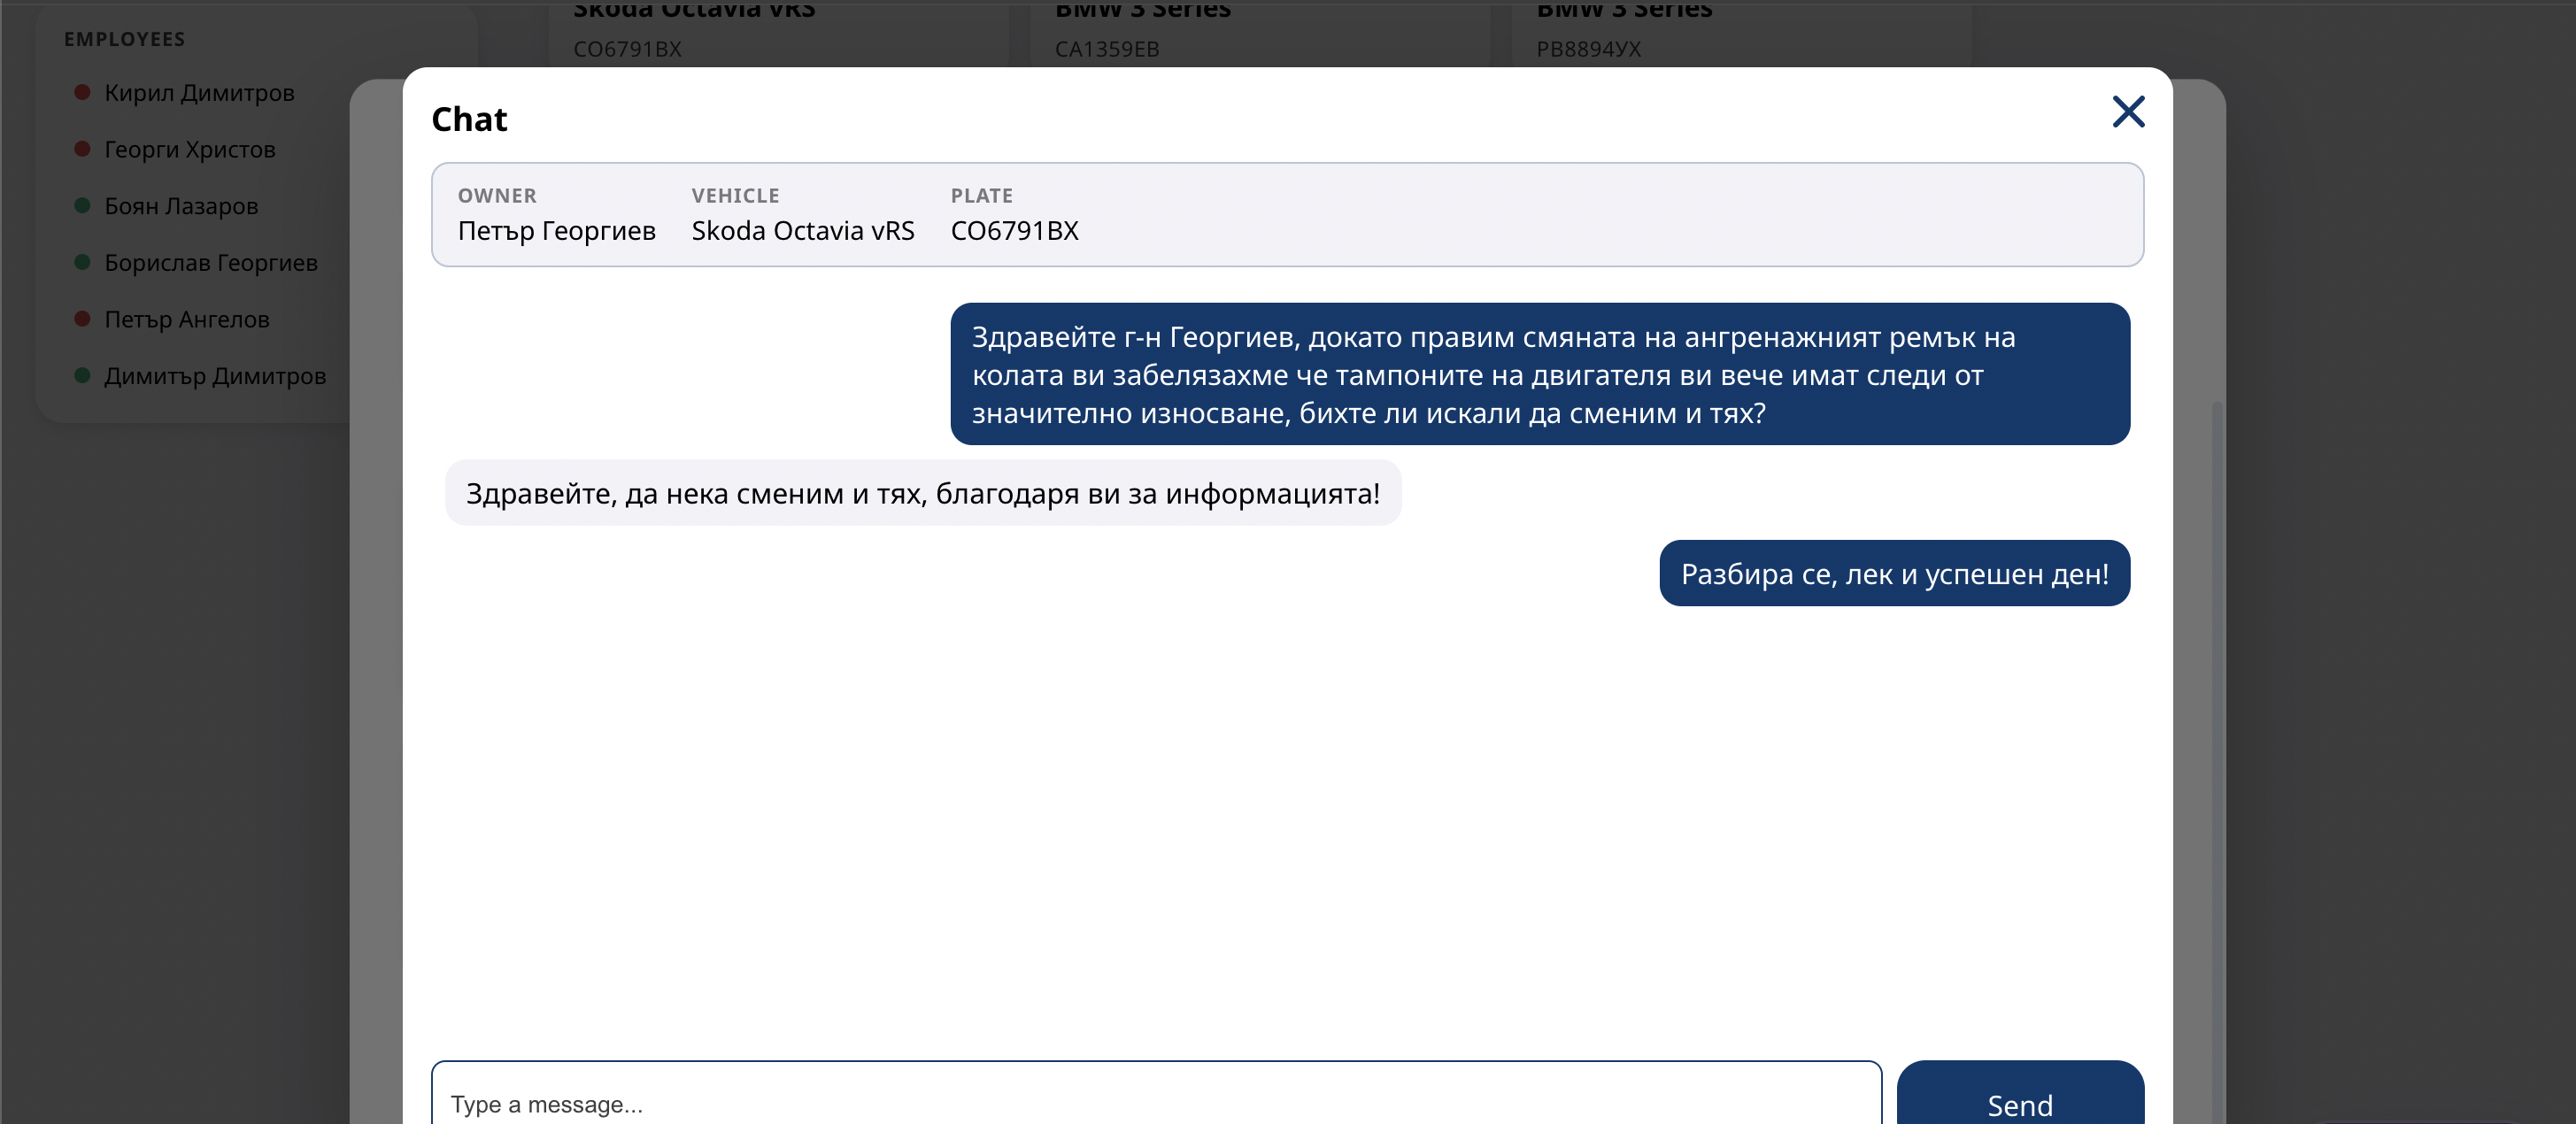Click the Chat dialog title
2576x1124 pixels.
[469, 119]
